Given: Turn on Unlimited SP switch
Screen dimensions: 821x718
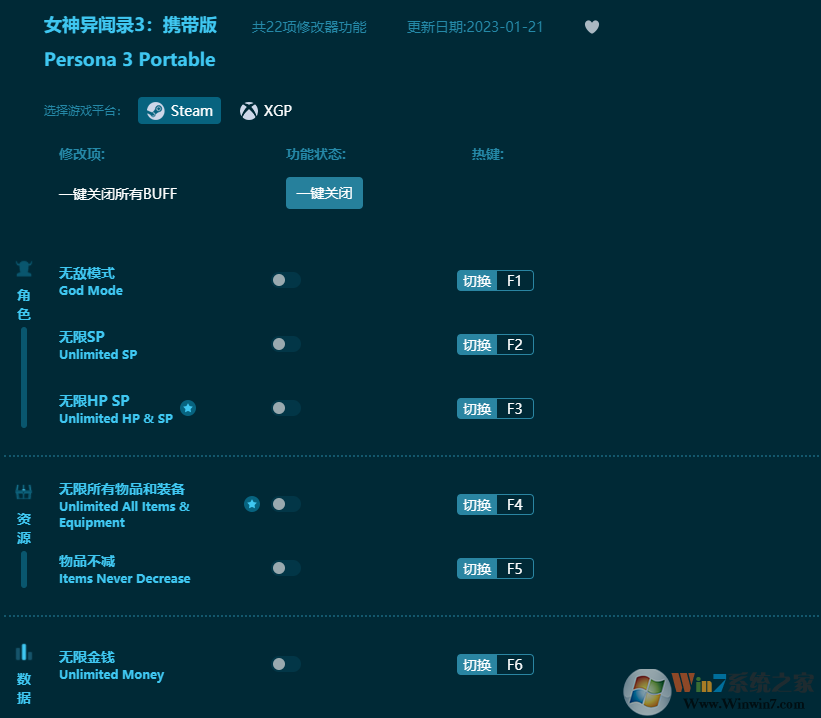Looking at the screenshot, I should point(286,344).
